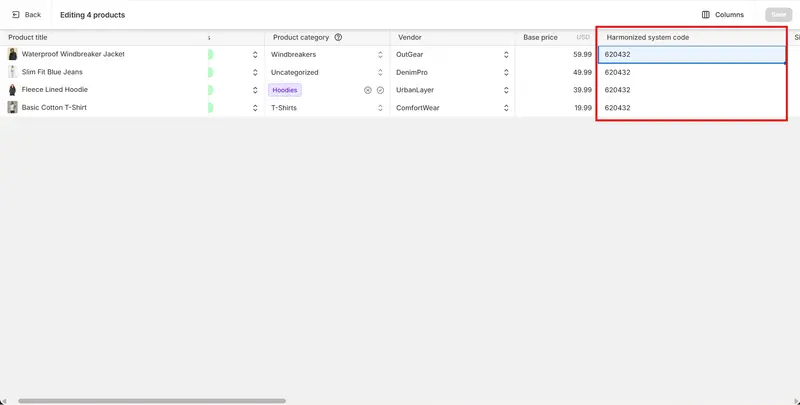Click the Product category column header
Screen dimensions: 800x405
tap(301, 37)
